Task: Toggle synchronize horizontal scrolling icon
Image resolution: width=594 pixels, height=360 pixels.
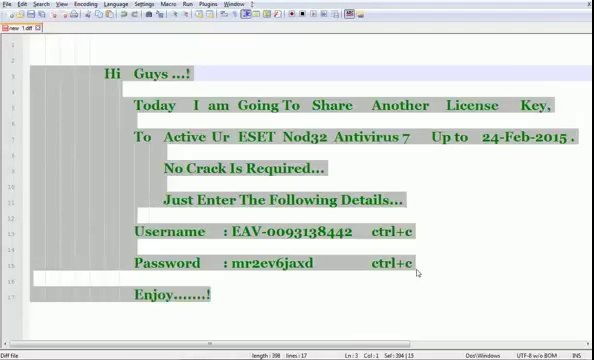Action: click(x=209, y=14)
